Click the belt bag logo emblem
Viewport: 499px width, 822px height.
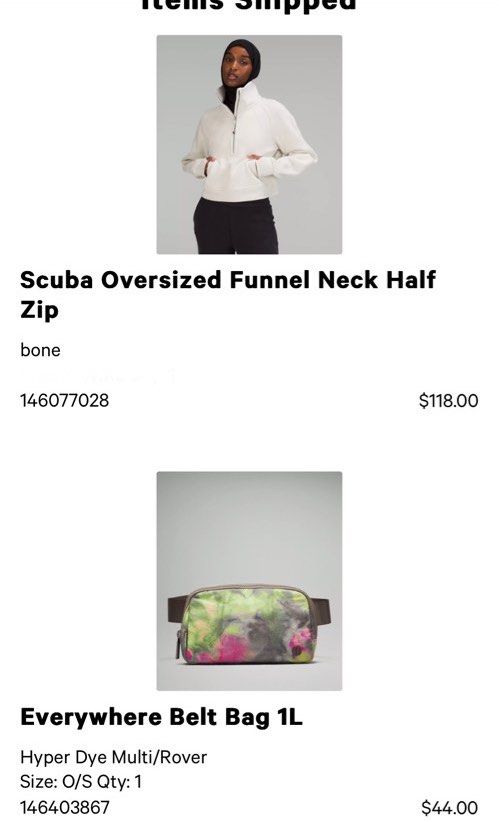click(x=297, y=652)
